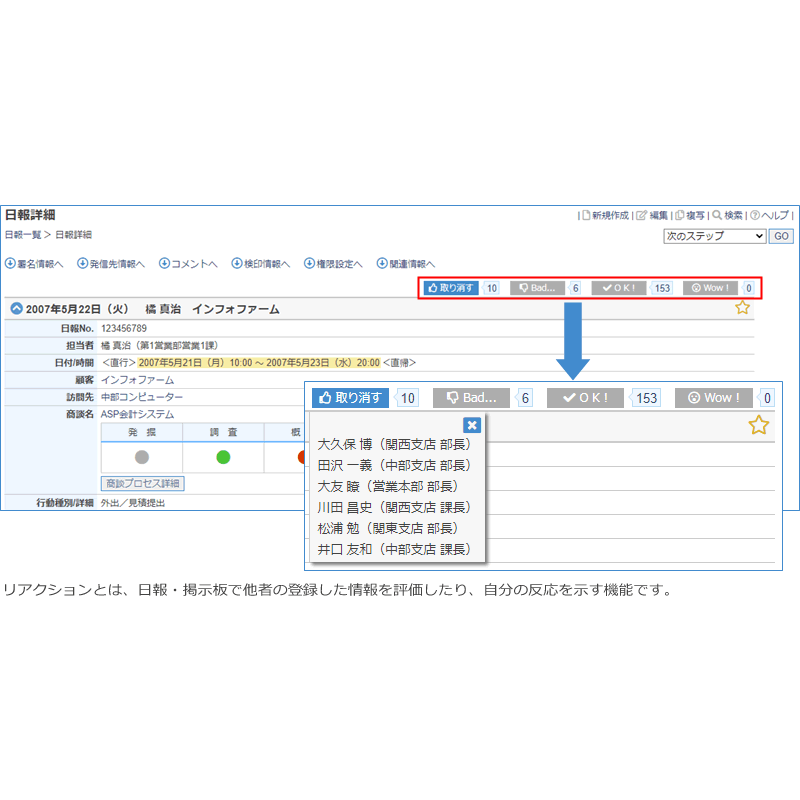Click the 複写 (copy) icon
This screenshot has height=800, width=800.
click(x=680, y=215)
